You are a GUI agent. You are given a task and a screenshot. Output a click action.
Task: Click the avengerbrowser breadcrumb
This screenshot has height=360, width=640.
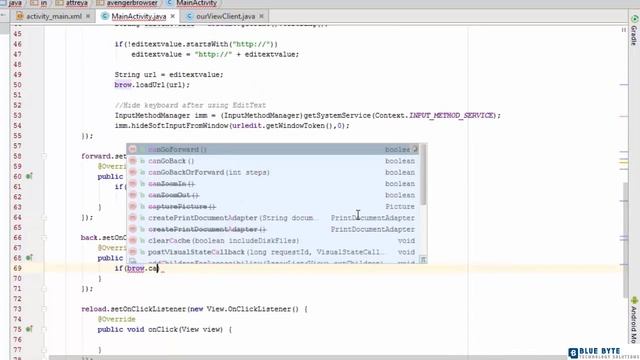coord(132,3)
